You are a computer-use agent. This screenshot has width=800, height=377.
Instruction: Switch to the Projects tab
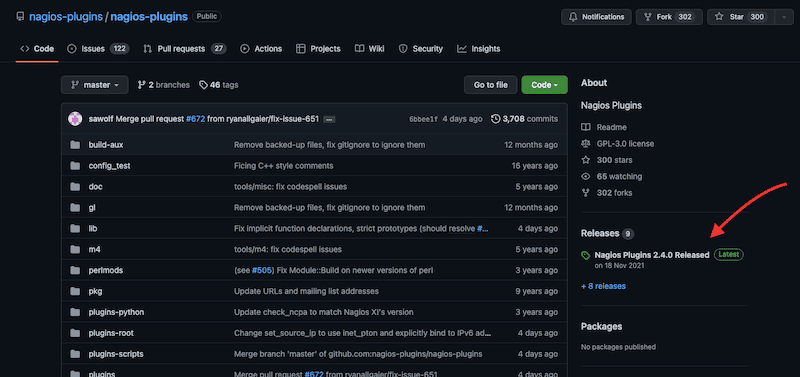[318, 49]
